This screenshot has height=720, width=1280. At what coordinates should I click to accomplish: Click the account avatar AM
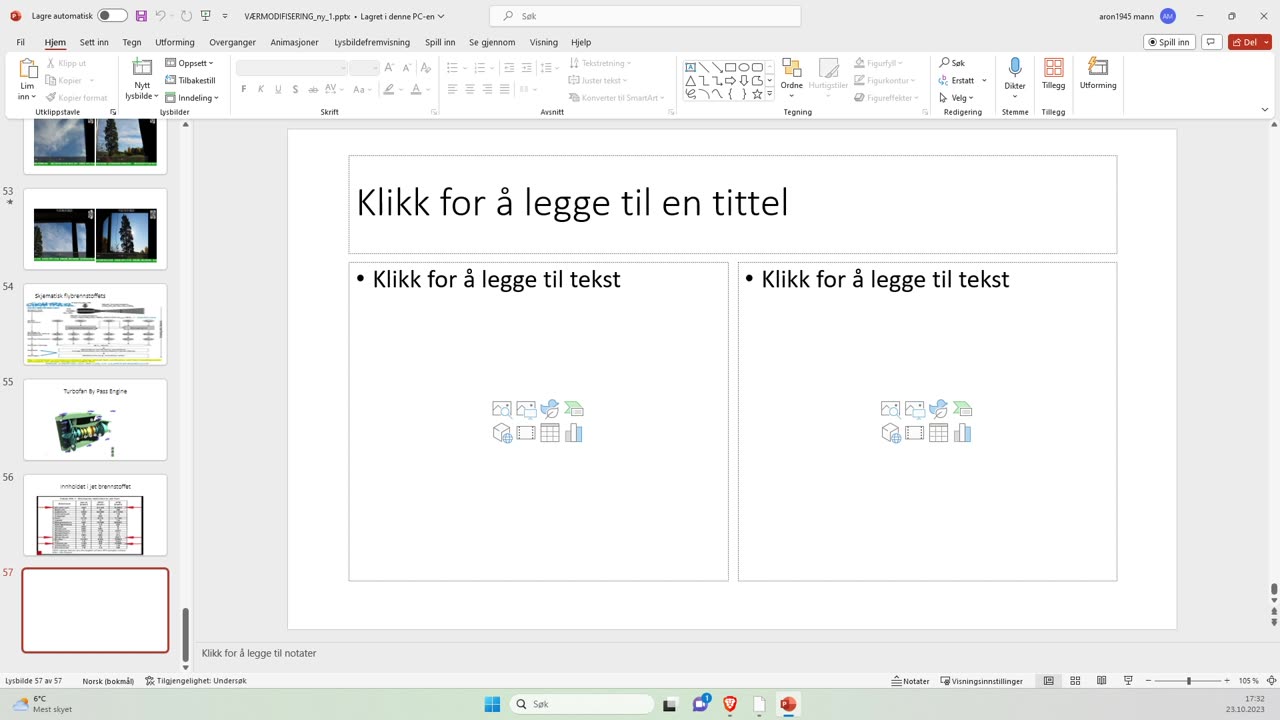coord(1168,16)
